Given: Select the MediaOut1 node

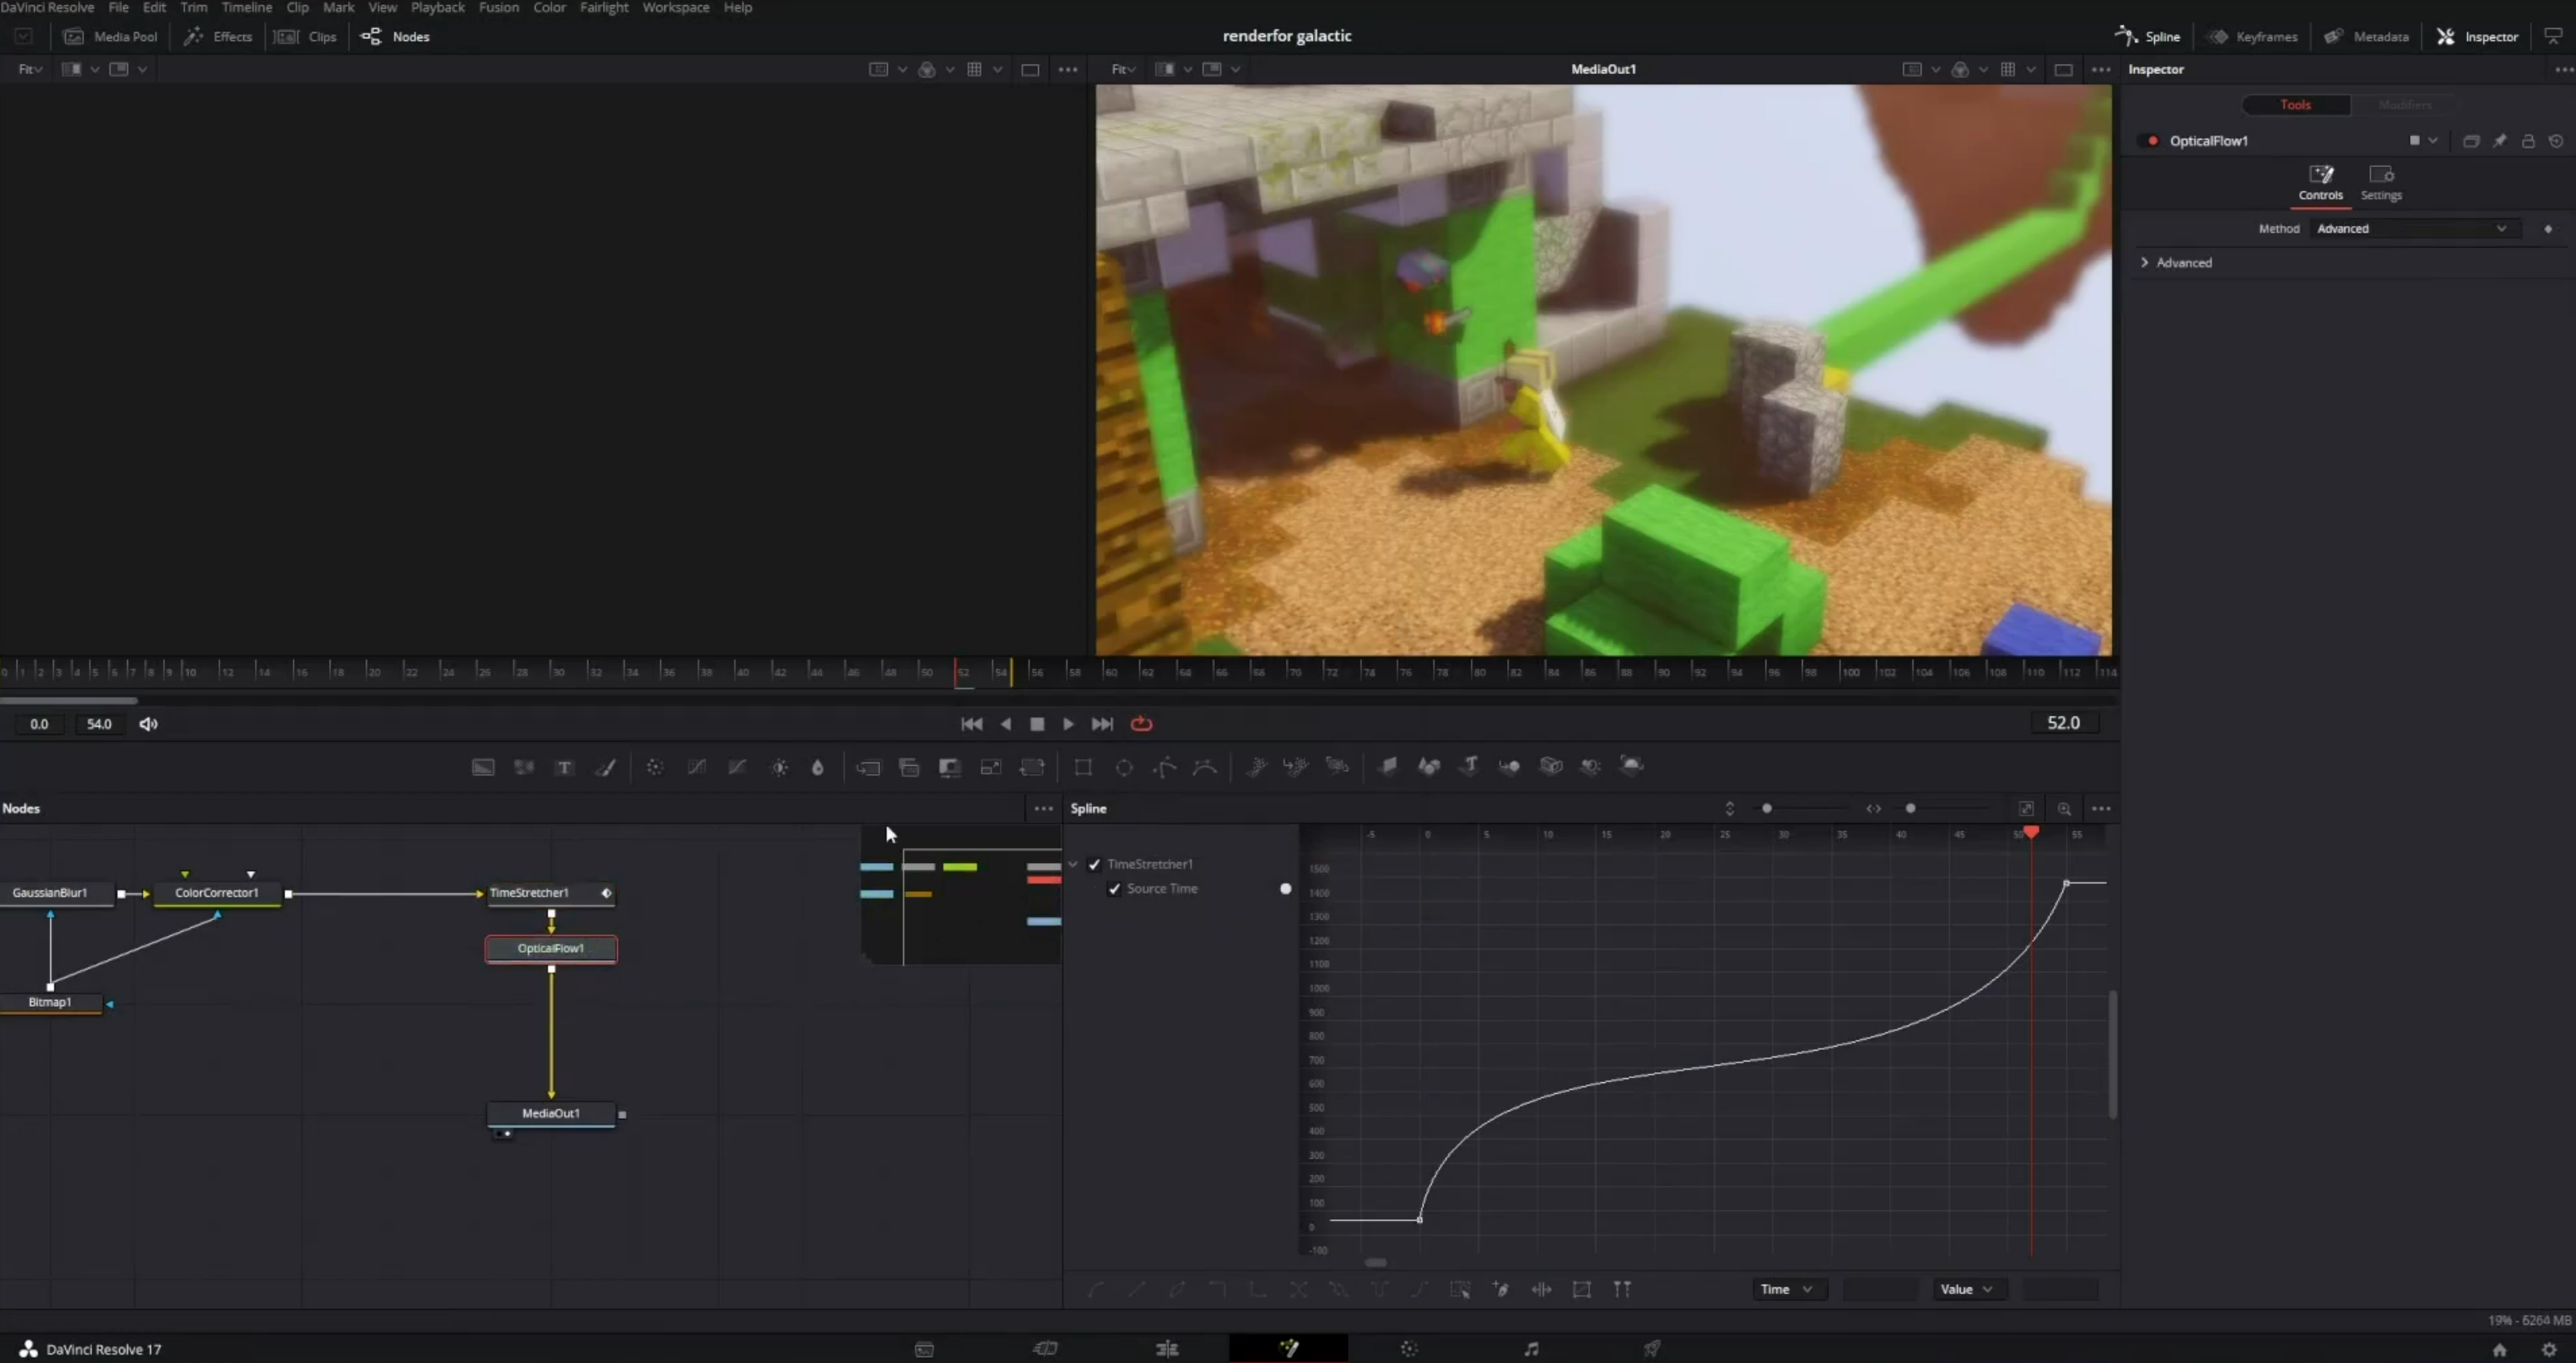Looking at the screenshot, I should coord(551,1113).
